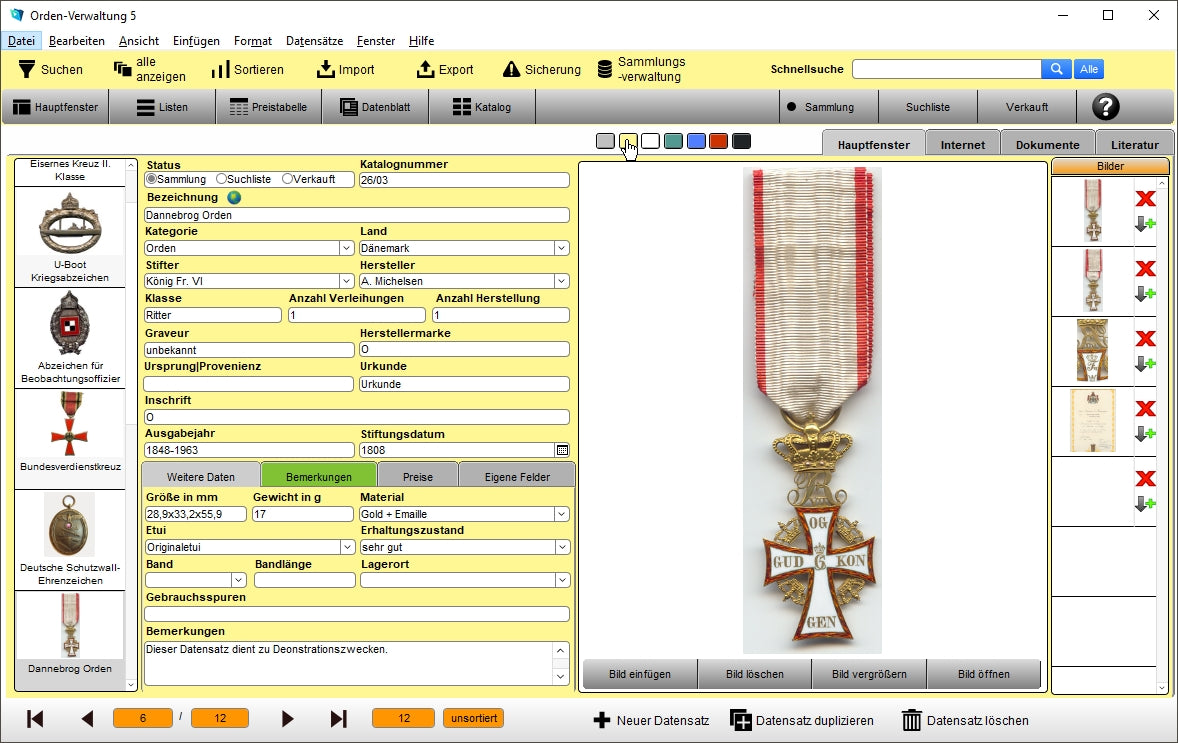
Task: Switch to the Preise tab
Action: 418,477
